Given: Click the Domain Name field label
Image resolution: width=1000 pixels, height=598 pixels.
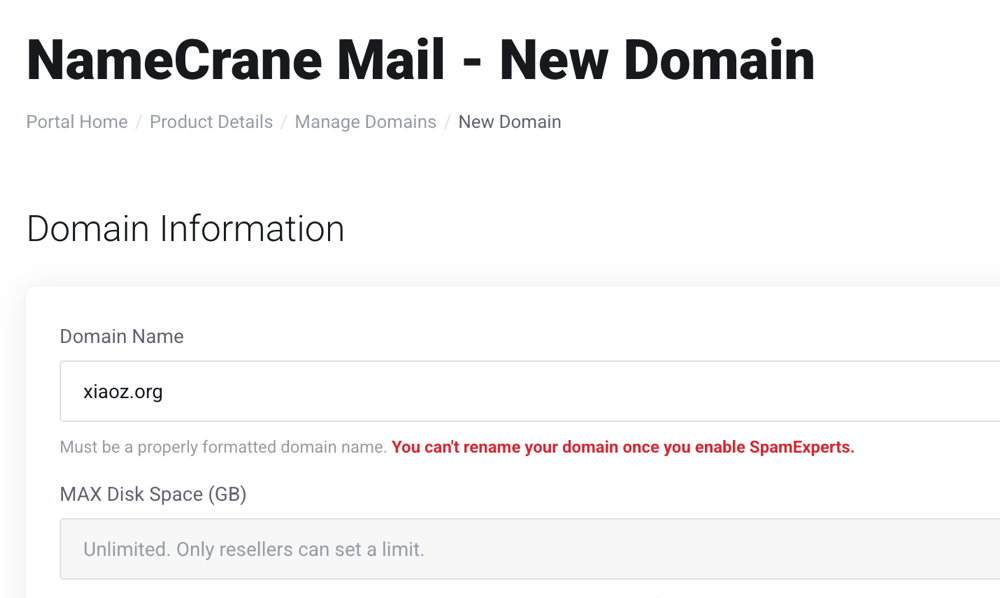Looking at the screenshot, I should click(122, 337).
